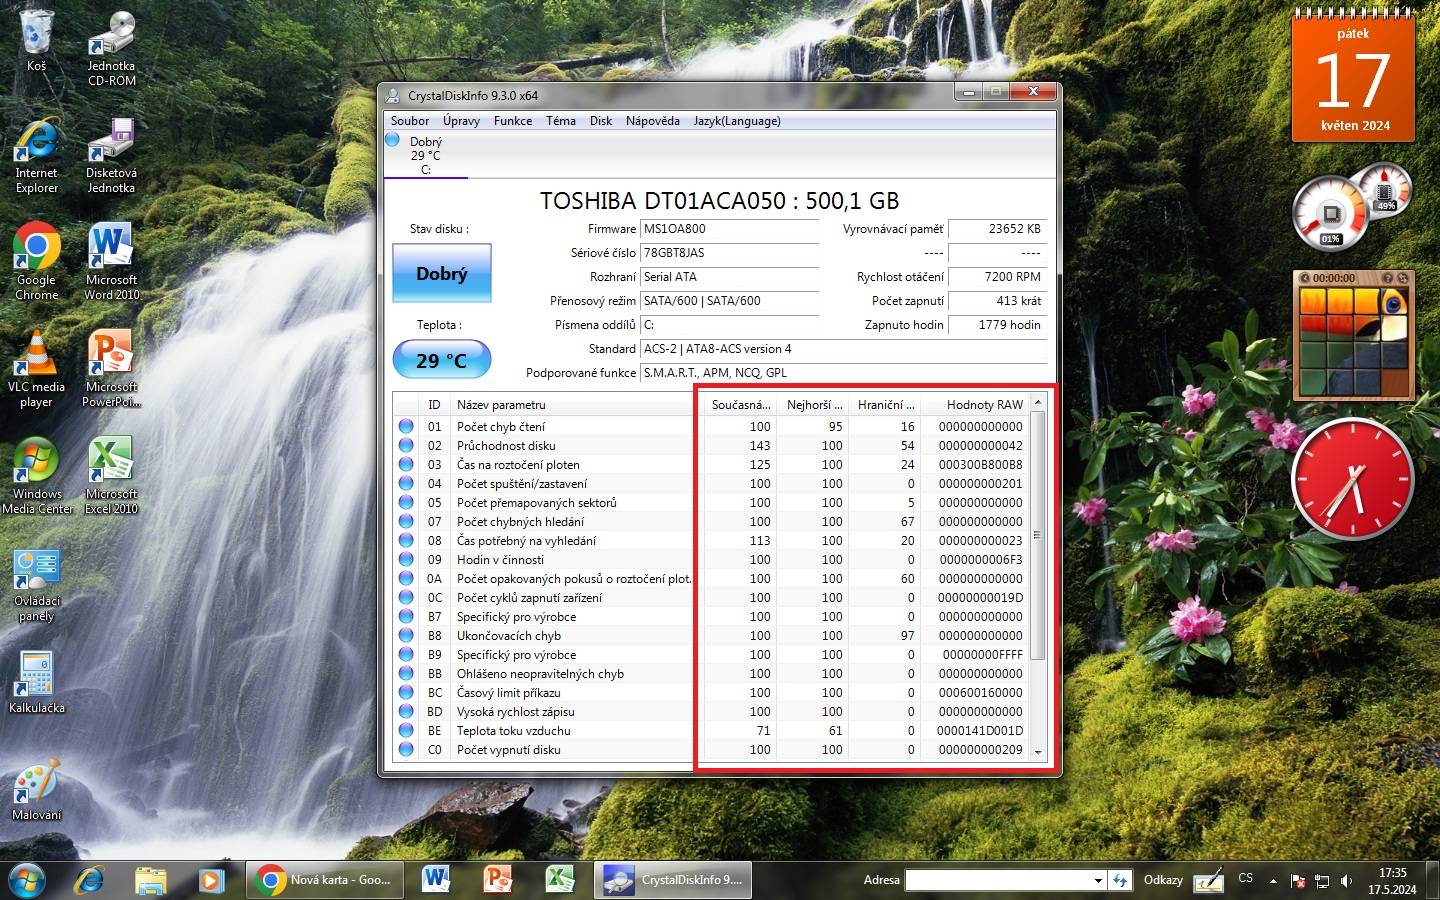Viewport: 1440px width, 900px height.
Task: Select the Malování desktop icon
Action: tap(36, 790)
